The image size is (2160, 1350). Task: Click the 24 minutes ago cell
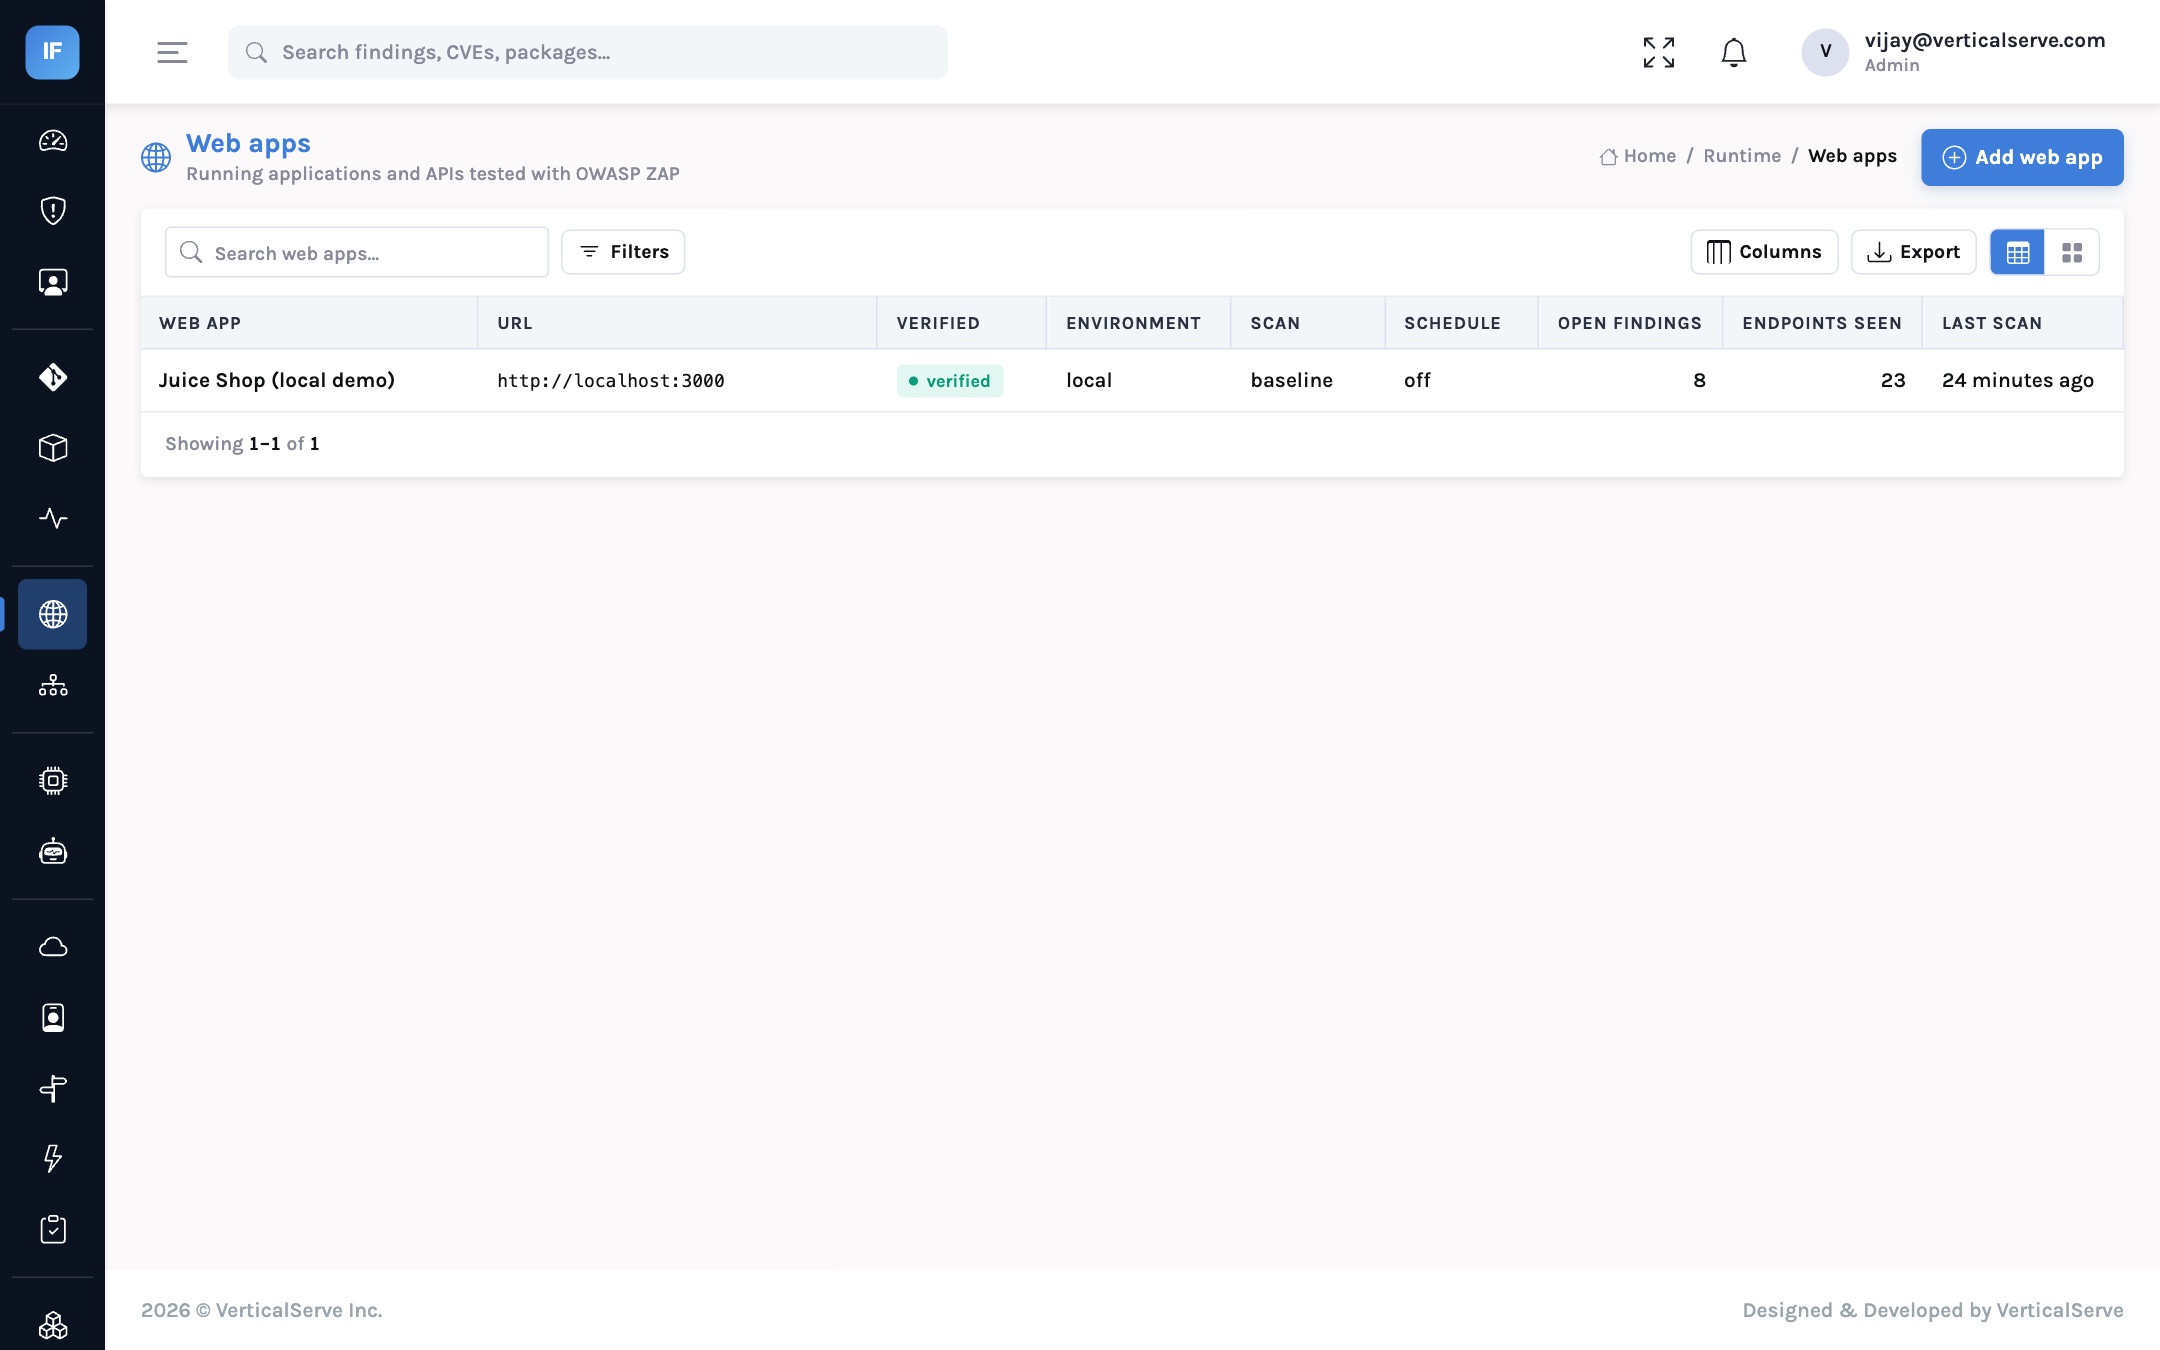pos(2018,380)
